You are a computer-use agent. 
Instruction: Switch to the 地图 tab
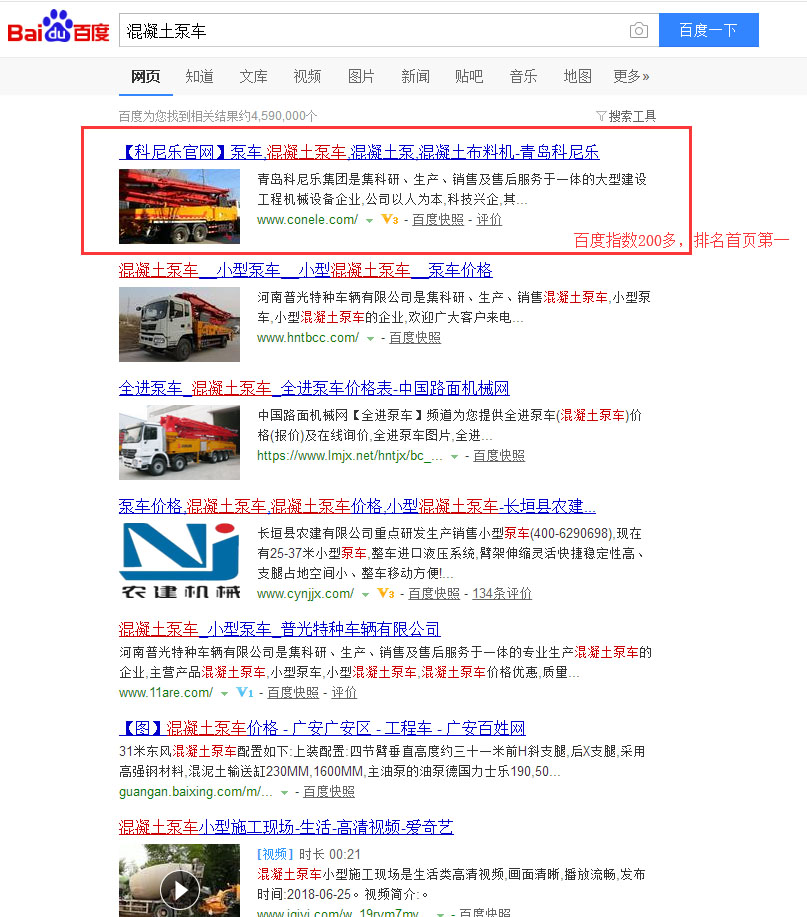click(577, 77)
